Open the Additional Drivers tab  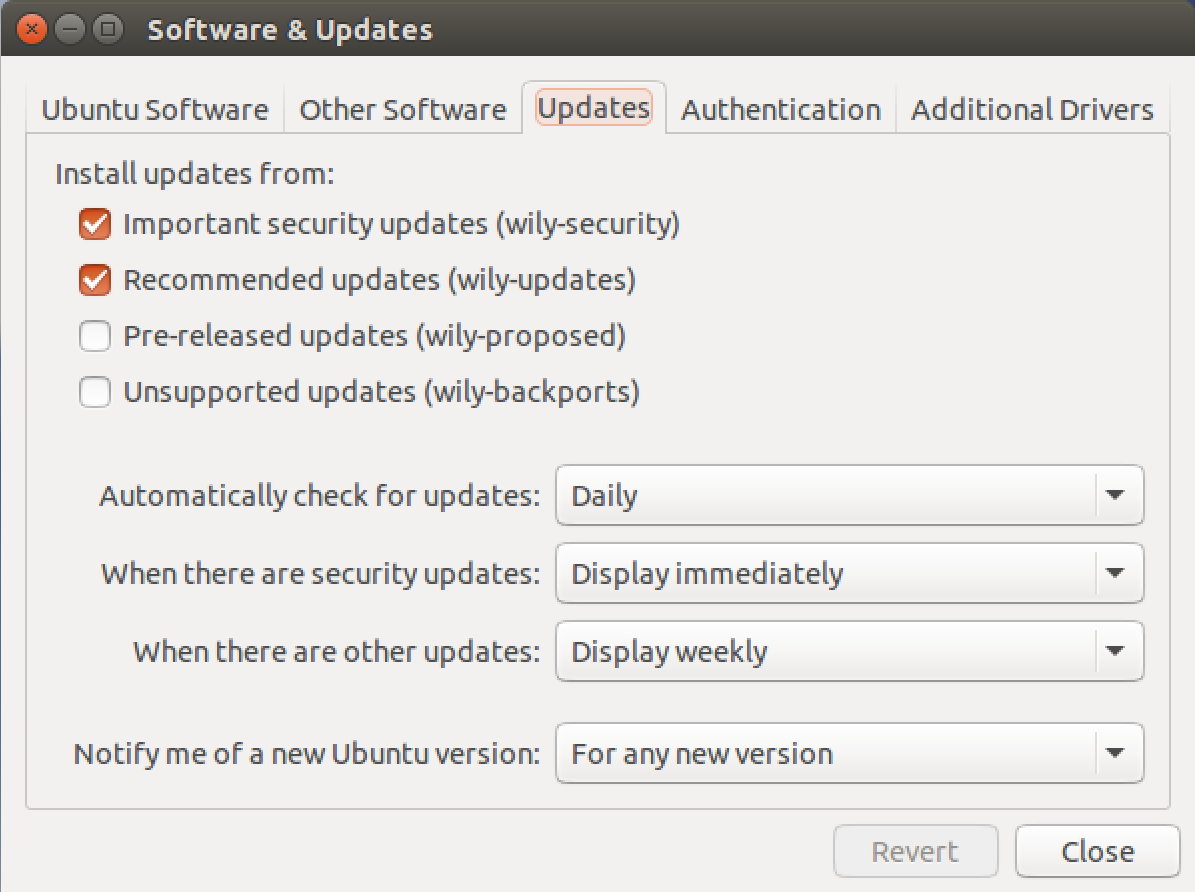tap(1031, 109)
